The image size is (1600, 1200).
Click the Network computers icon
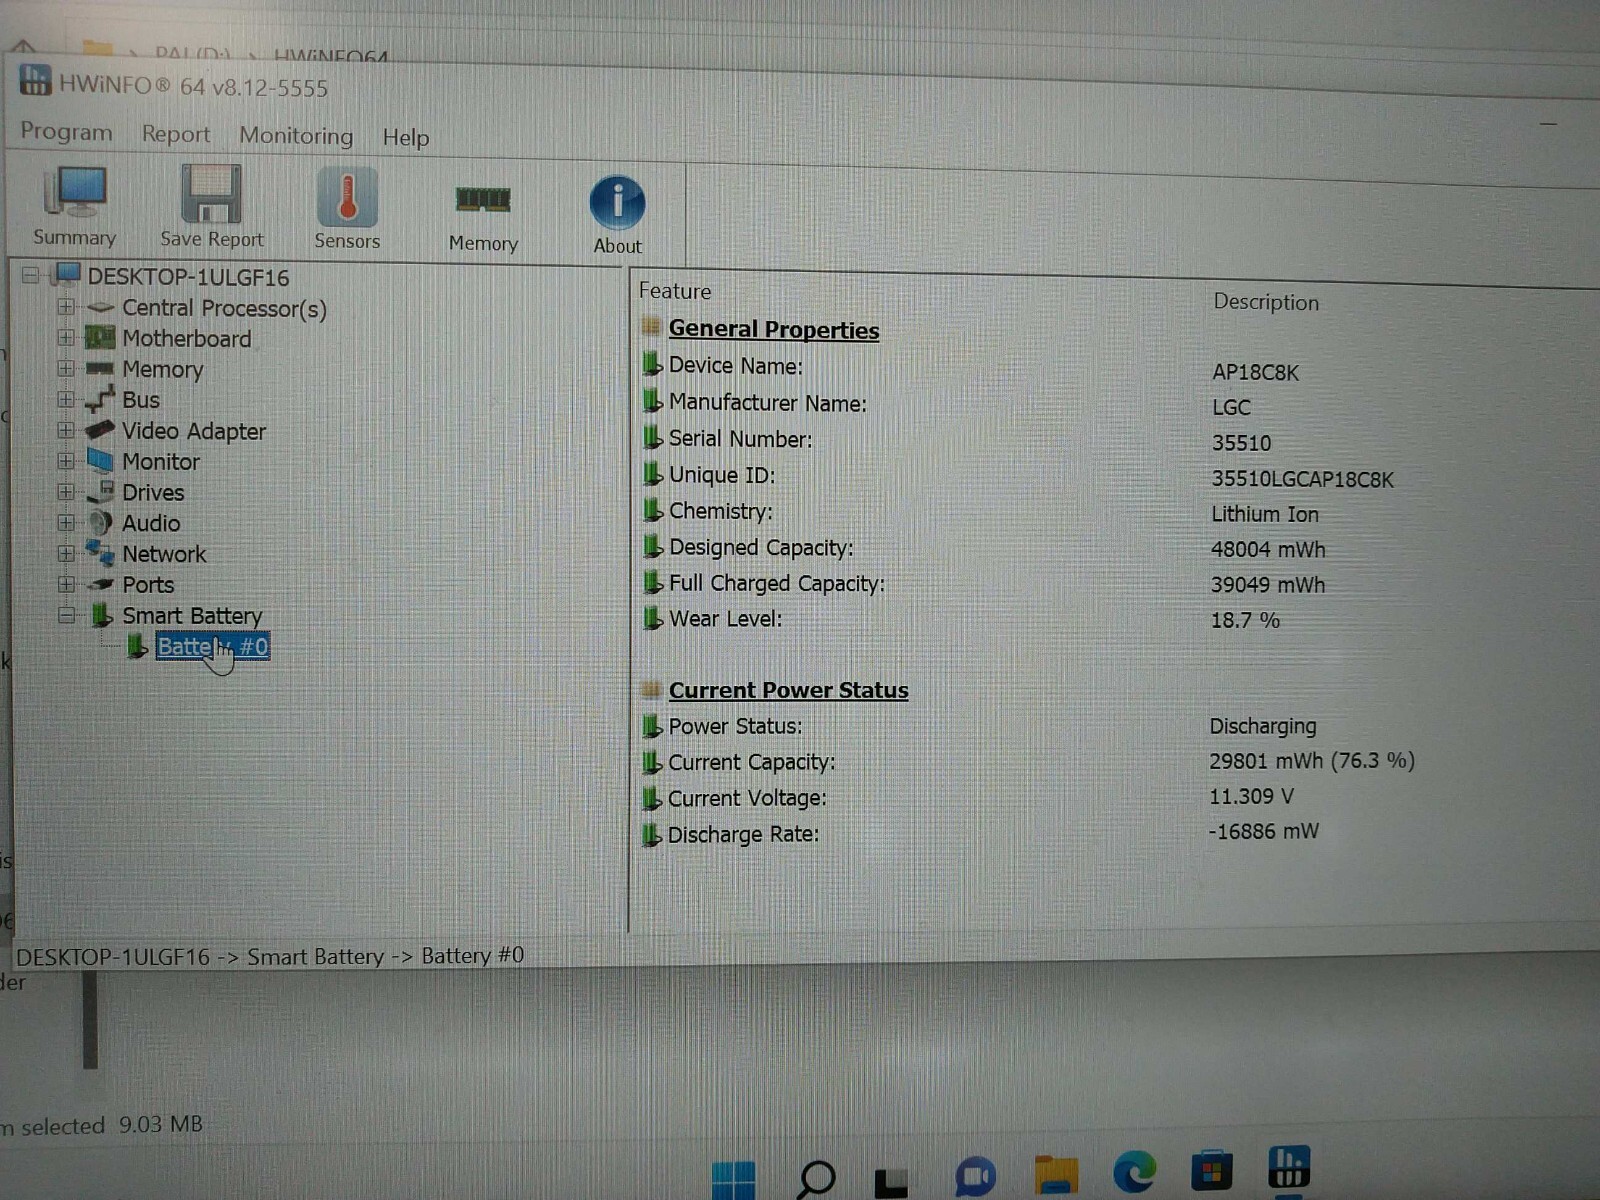coord(99,552)
